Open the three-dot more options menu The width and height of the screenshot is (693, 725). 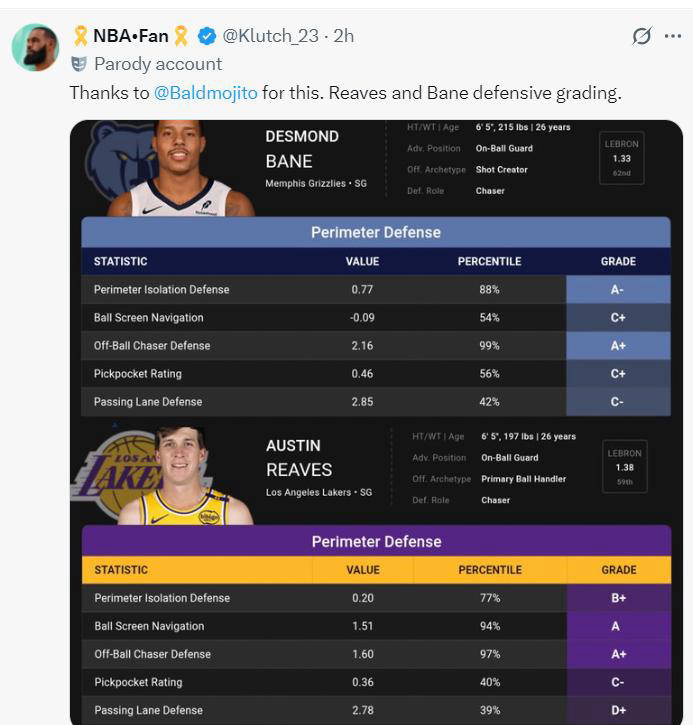[673, 36]
